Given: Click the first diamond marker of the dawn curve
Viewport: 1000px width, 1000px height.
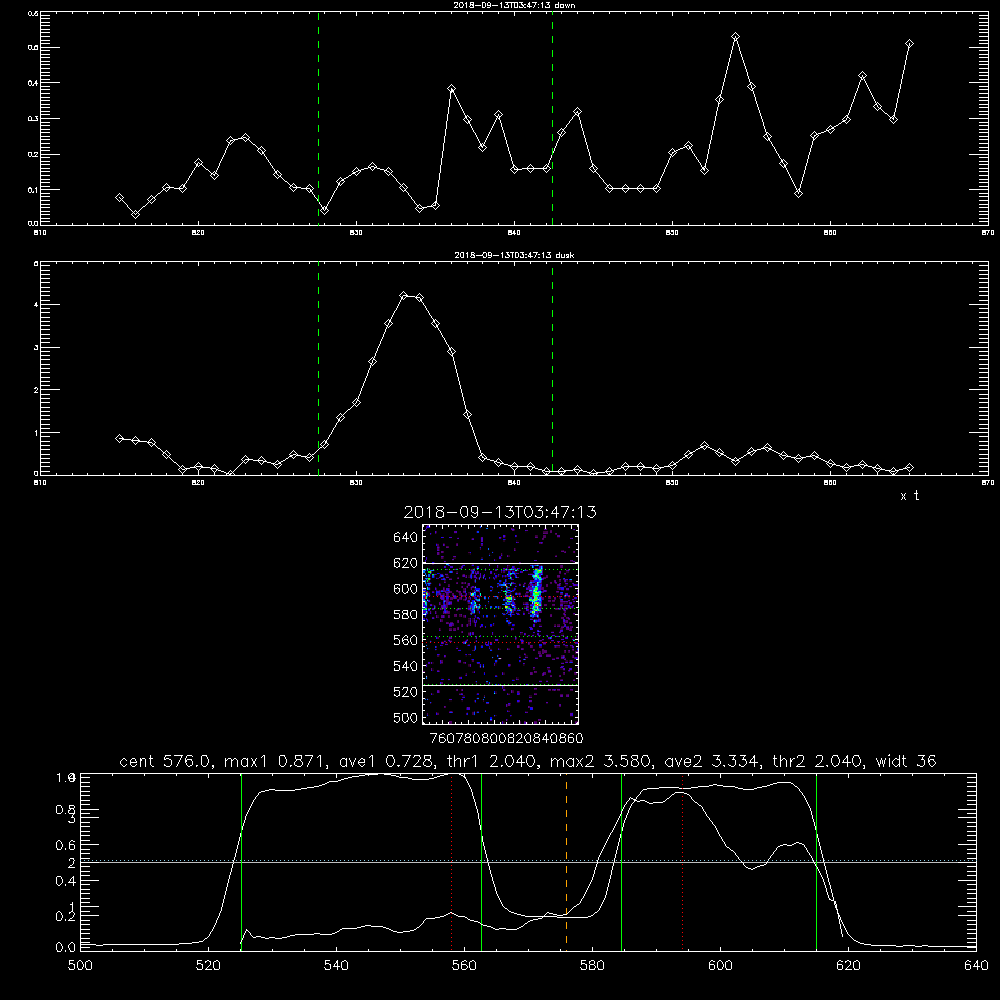Looking at the screenshot, I should (x=119, y=198).
